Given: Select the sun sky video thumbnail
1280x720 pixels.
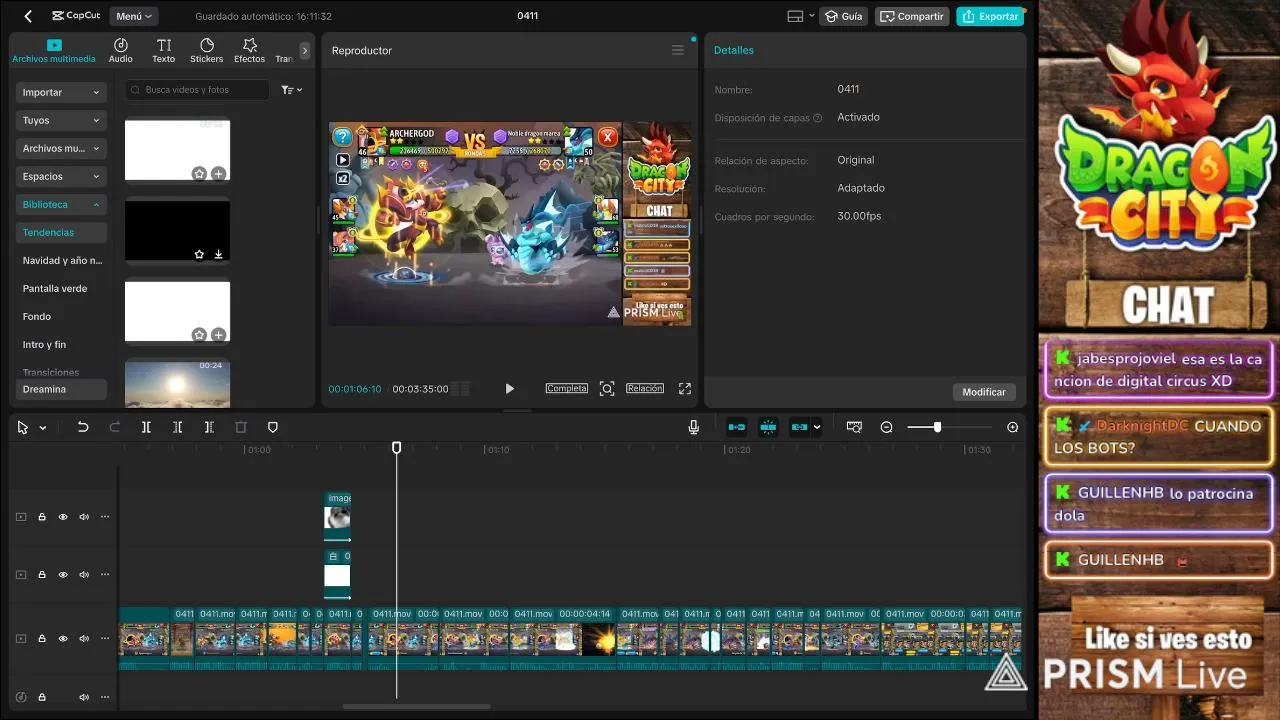Looking at the screenshot, I should click(x=177, y=383).
